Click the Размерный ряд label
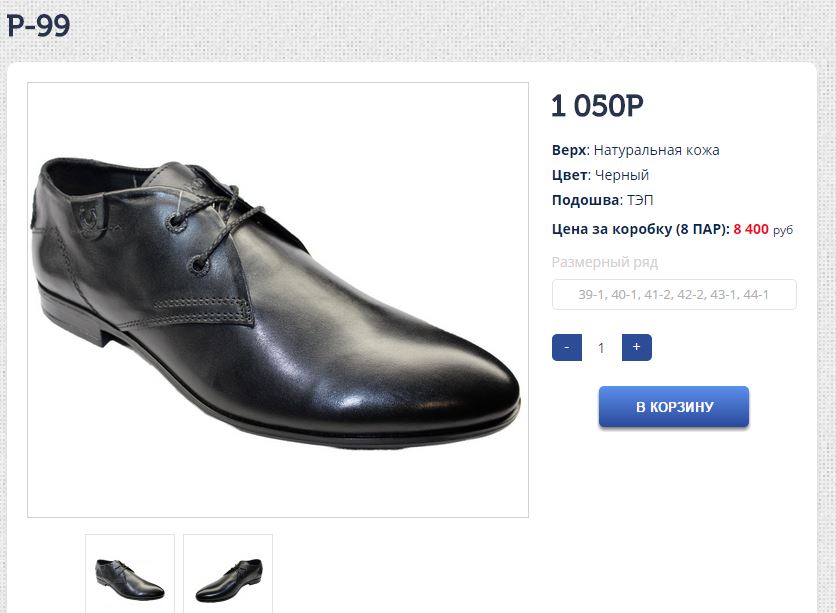836x613 pixels. point(605,262)
